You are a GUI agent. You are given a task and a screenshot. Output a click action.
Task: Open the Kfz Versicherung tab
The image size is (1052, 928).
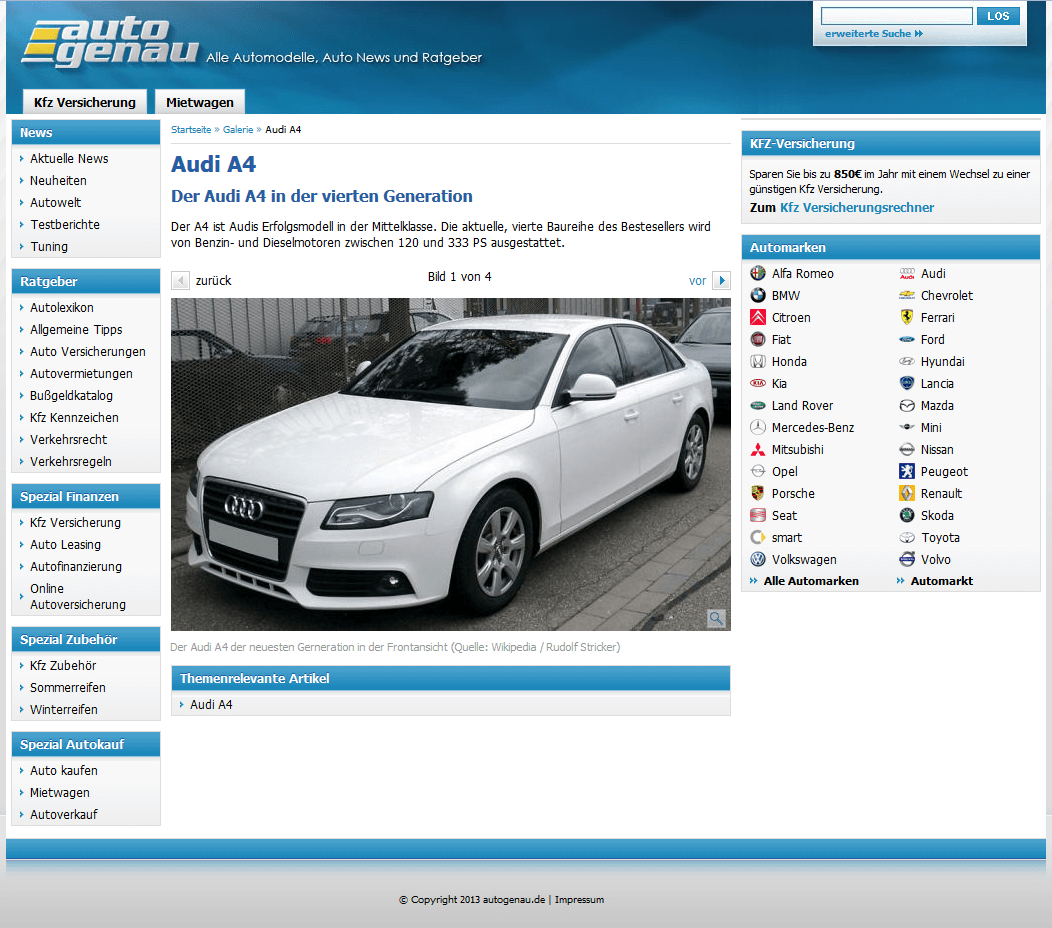click(x=85, y=102)
